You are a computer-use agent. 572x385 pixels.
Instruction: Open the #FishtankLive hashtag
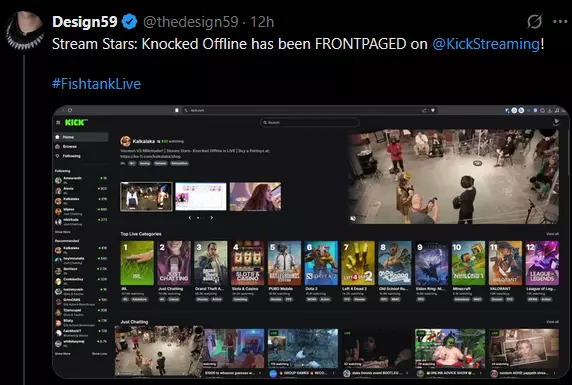click(x=96, y=84)
